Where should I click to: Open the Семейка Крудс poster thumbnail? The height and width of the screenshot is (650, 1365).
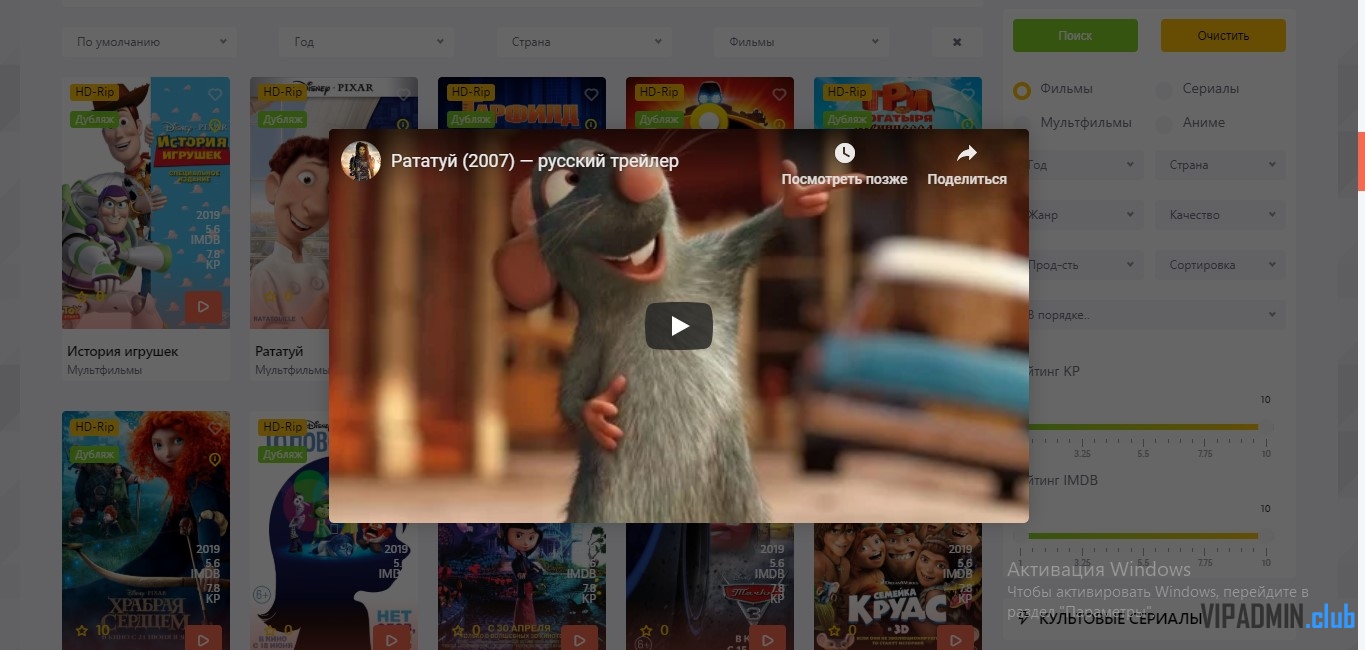point(898,586)
